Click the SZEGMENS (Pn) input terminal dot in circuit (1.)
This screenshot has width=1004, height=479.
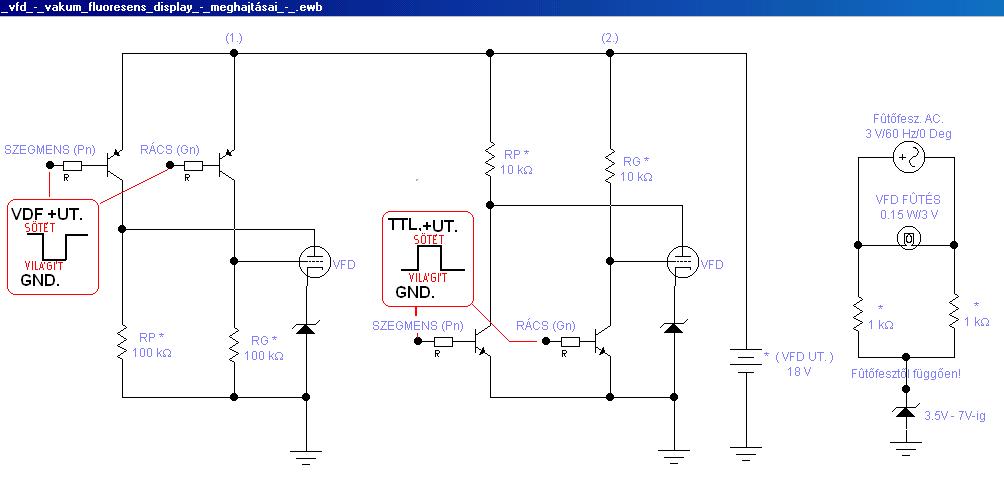click(x=50, y=166)
